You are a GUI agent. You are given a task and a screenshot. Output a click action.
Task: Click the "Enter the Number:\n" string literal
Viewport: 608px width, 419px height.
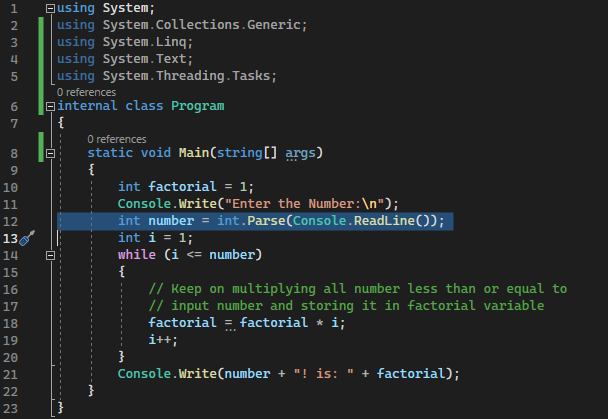click(x=304, y=204)
